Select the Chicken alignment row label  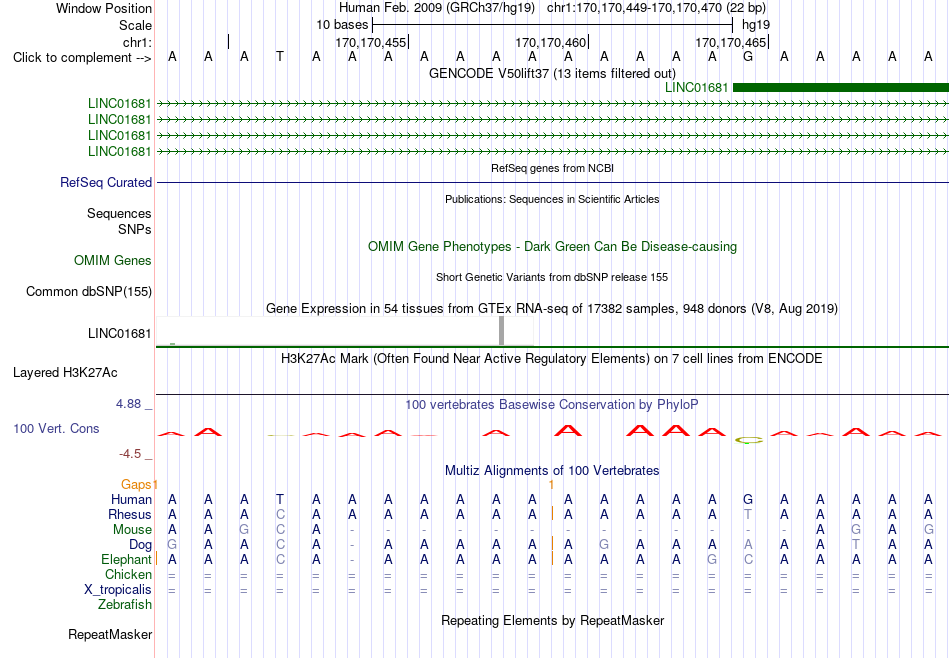coord(128,574)
